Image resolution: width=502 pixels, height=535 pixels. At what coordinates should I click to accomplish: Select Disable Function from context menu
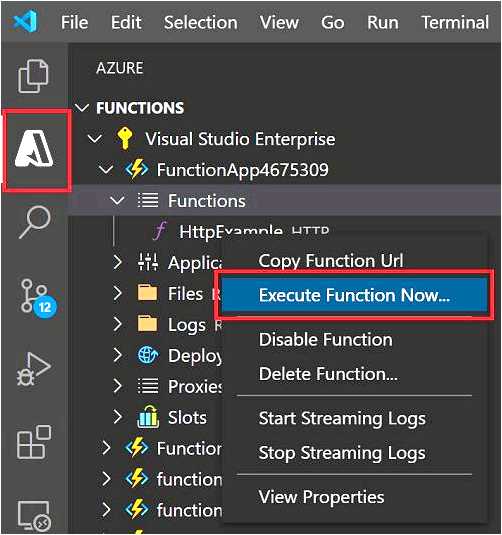click(326, 340)
